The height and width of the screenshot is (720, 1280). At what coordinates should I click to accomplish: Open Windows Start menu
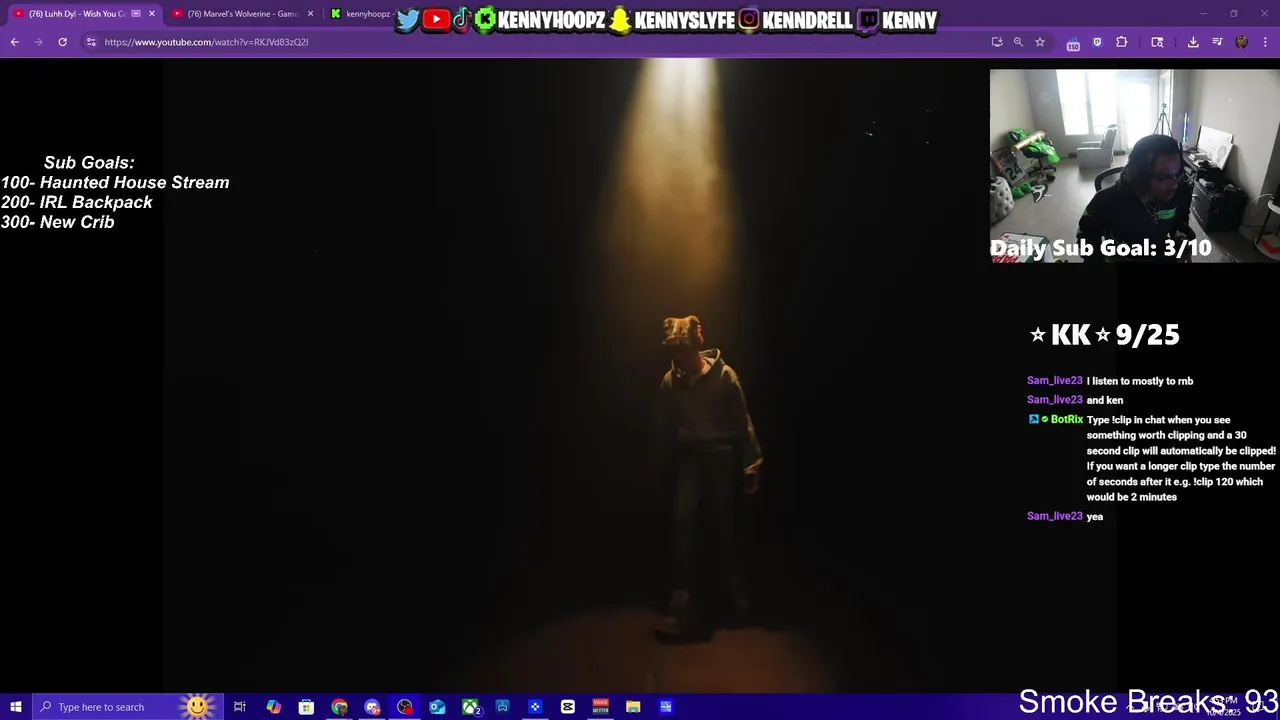(15, 707)
